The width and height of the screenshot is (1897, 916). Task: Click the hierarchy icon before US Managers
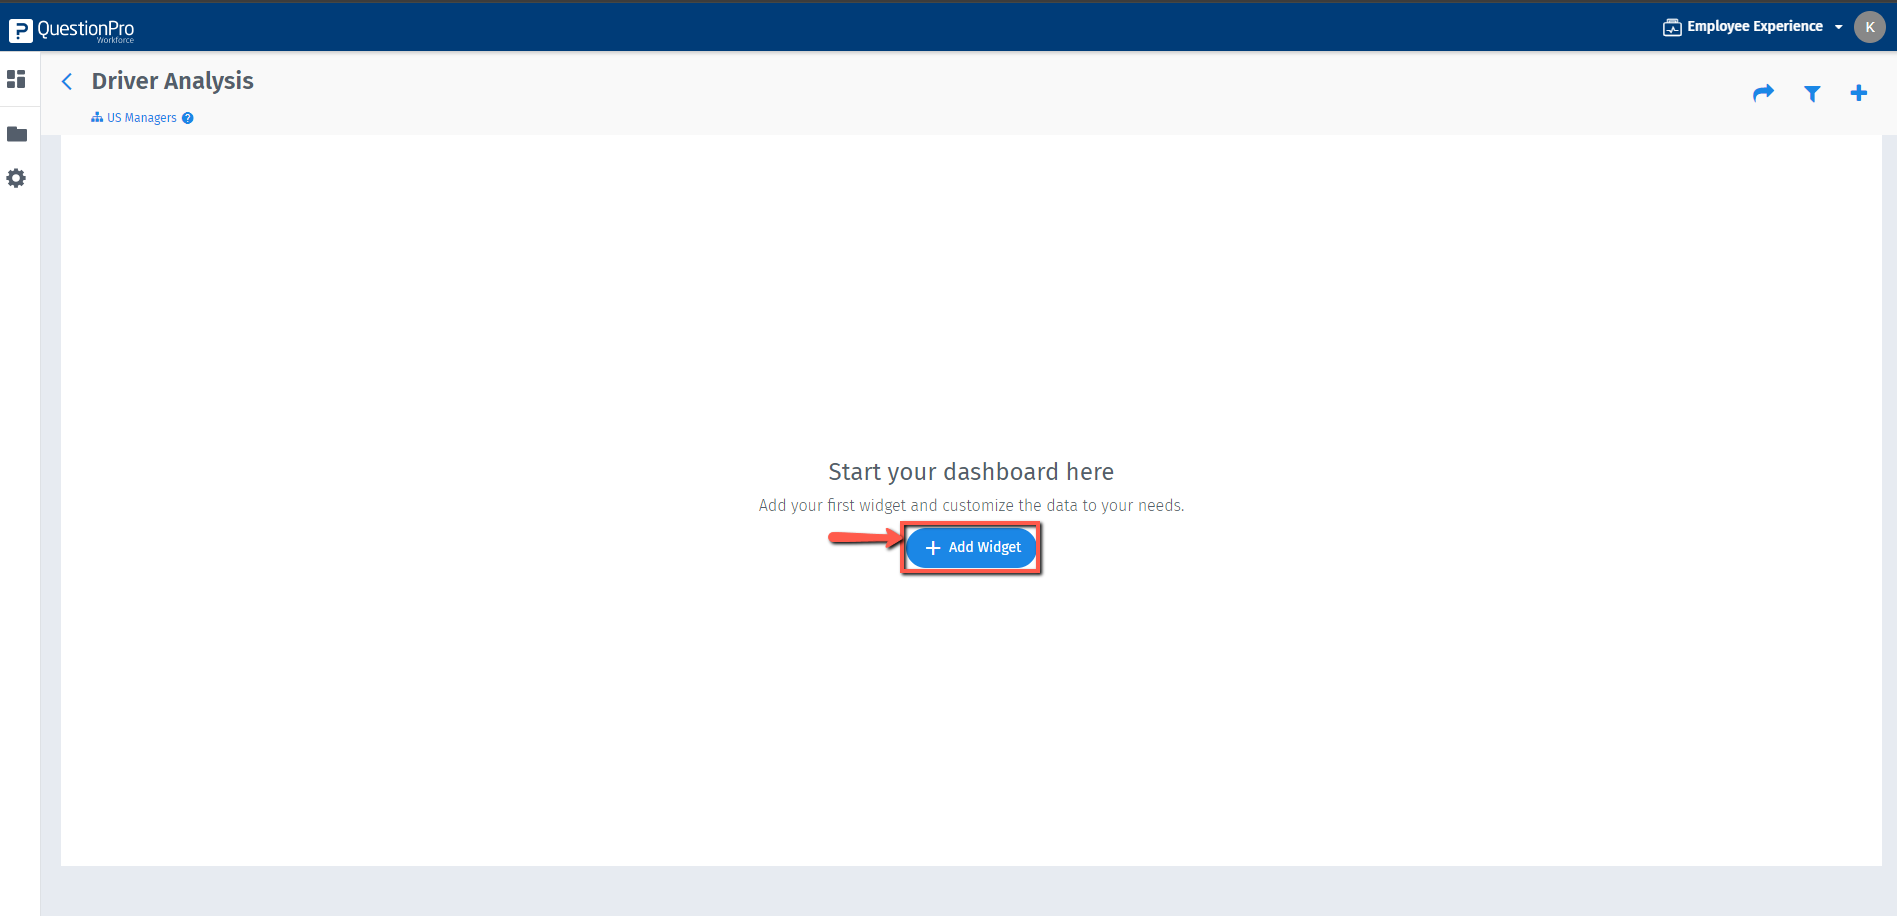[x=95, y=117]
